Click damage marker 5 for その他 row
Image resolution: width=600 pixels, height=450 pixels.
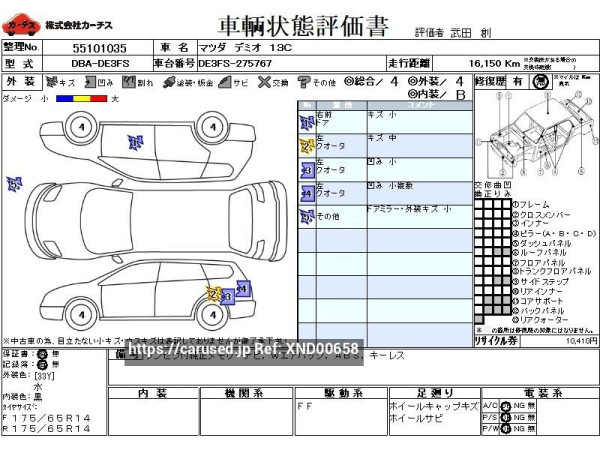(x=306, y=215)
